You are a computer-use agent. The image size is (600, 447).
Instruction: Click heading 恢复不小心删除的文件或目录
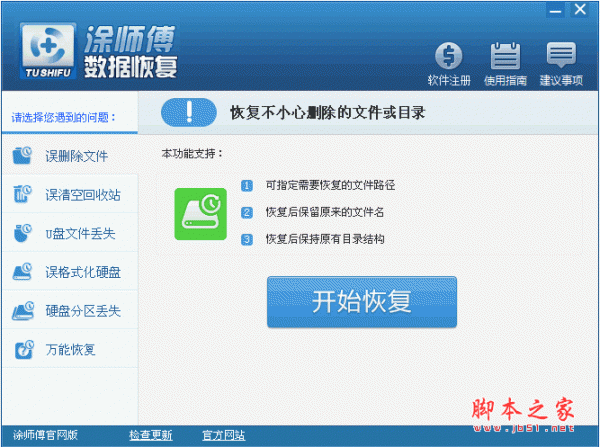pyautogui.click(x=328, y=113)
